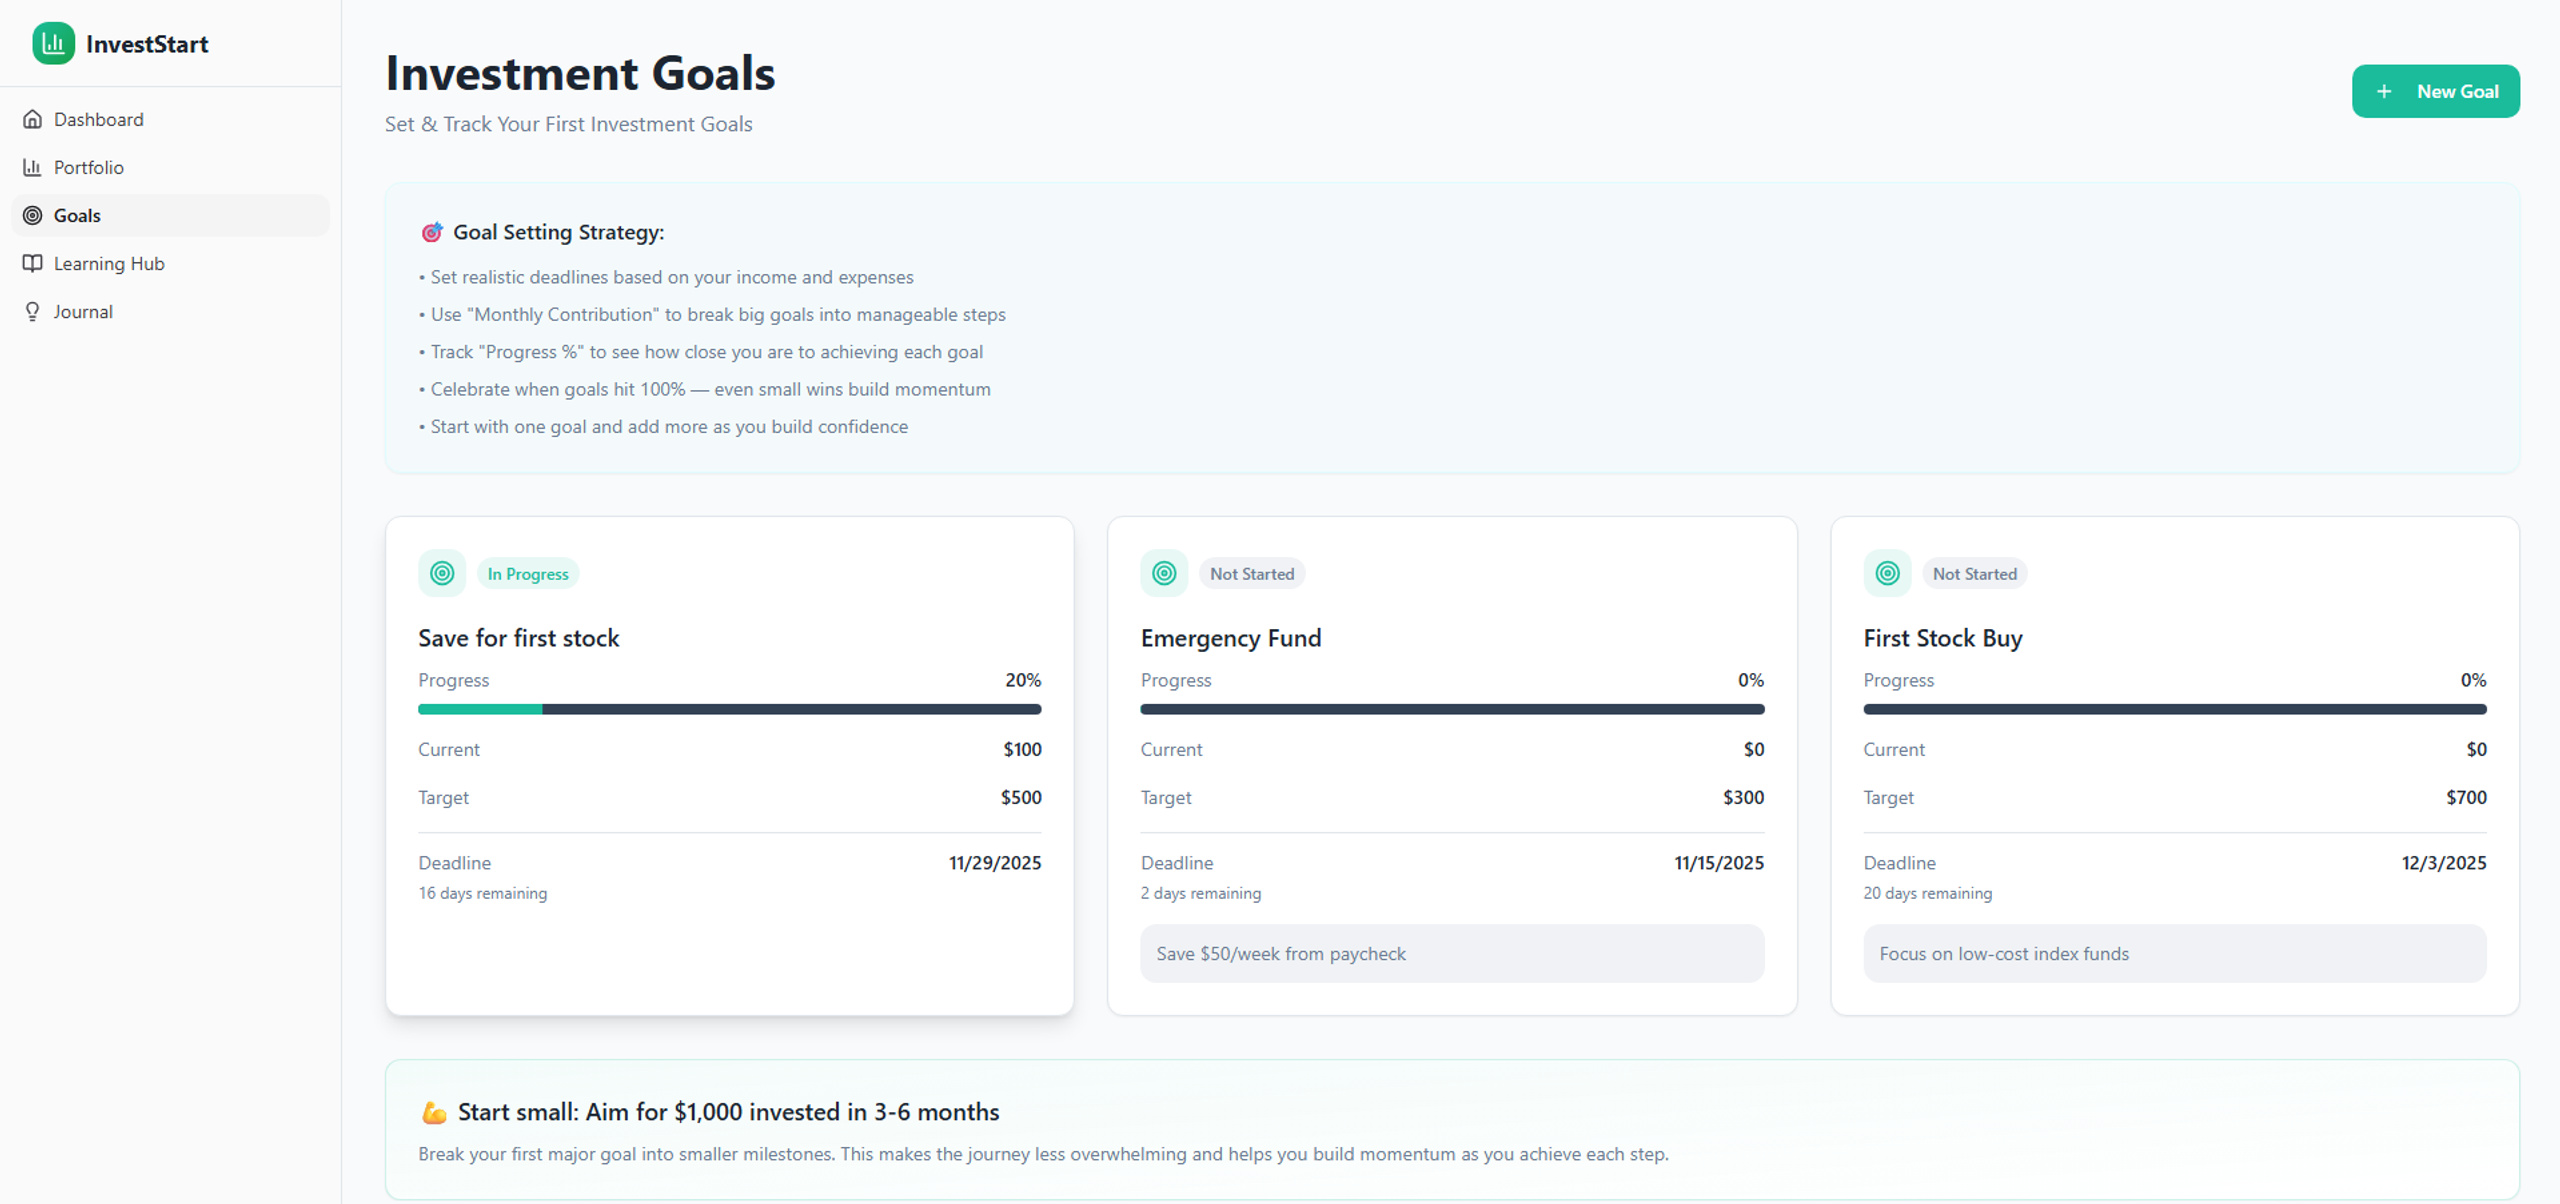The width and height of the screenshot is (2560, 1204).
Task: Click the Learning Hub book icon
Action: coord(33,263)
